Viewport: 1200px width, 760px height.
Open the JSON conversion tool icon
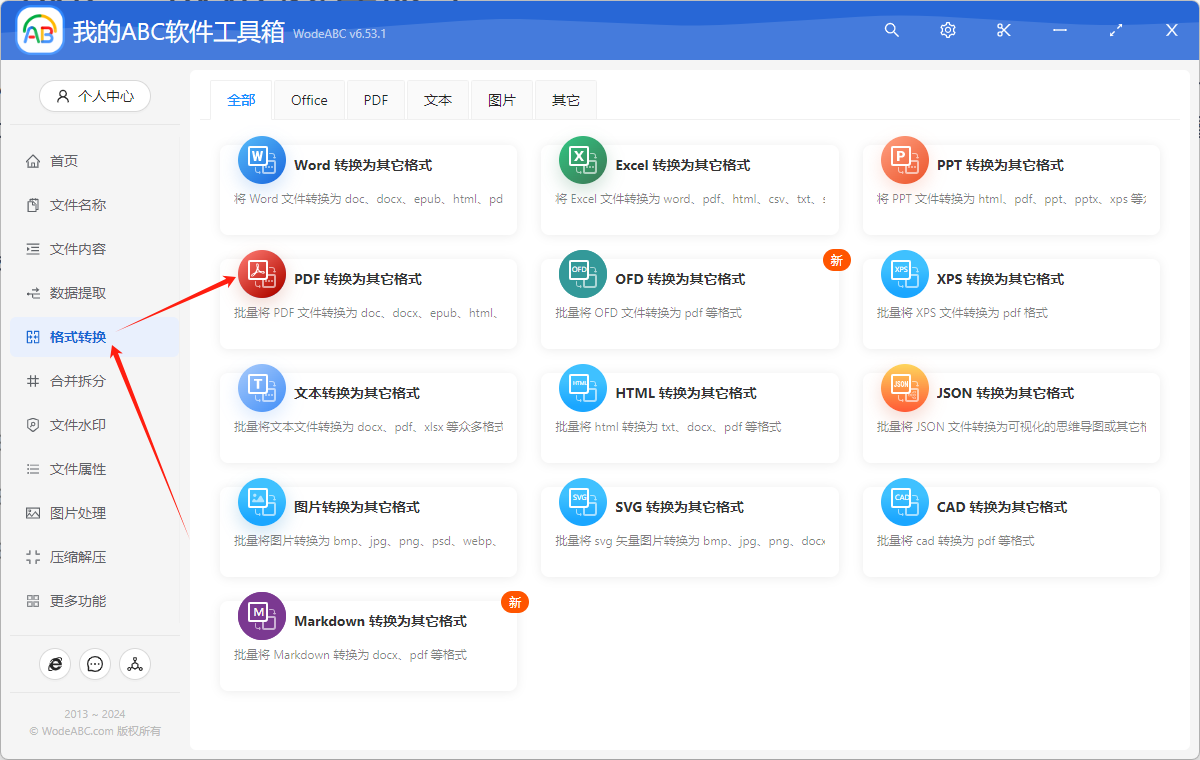(904, 387)
